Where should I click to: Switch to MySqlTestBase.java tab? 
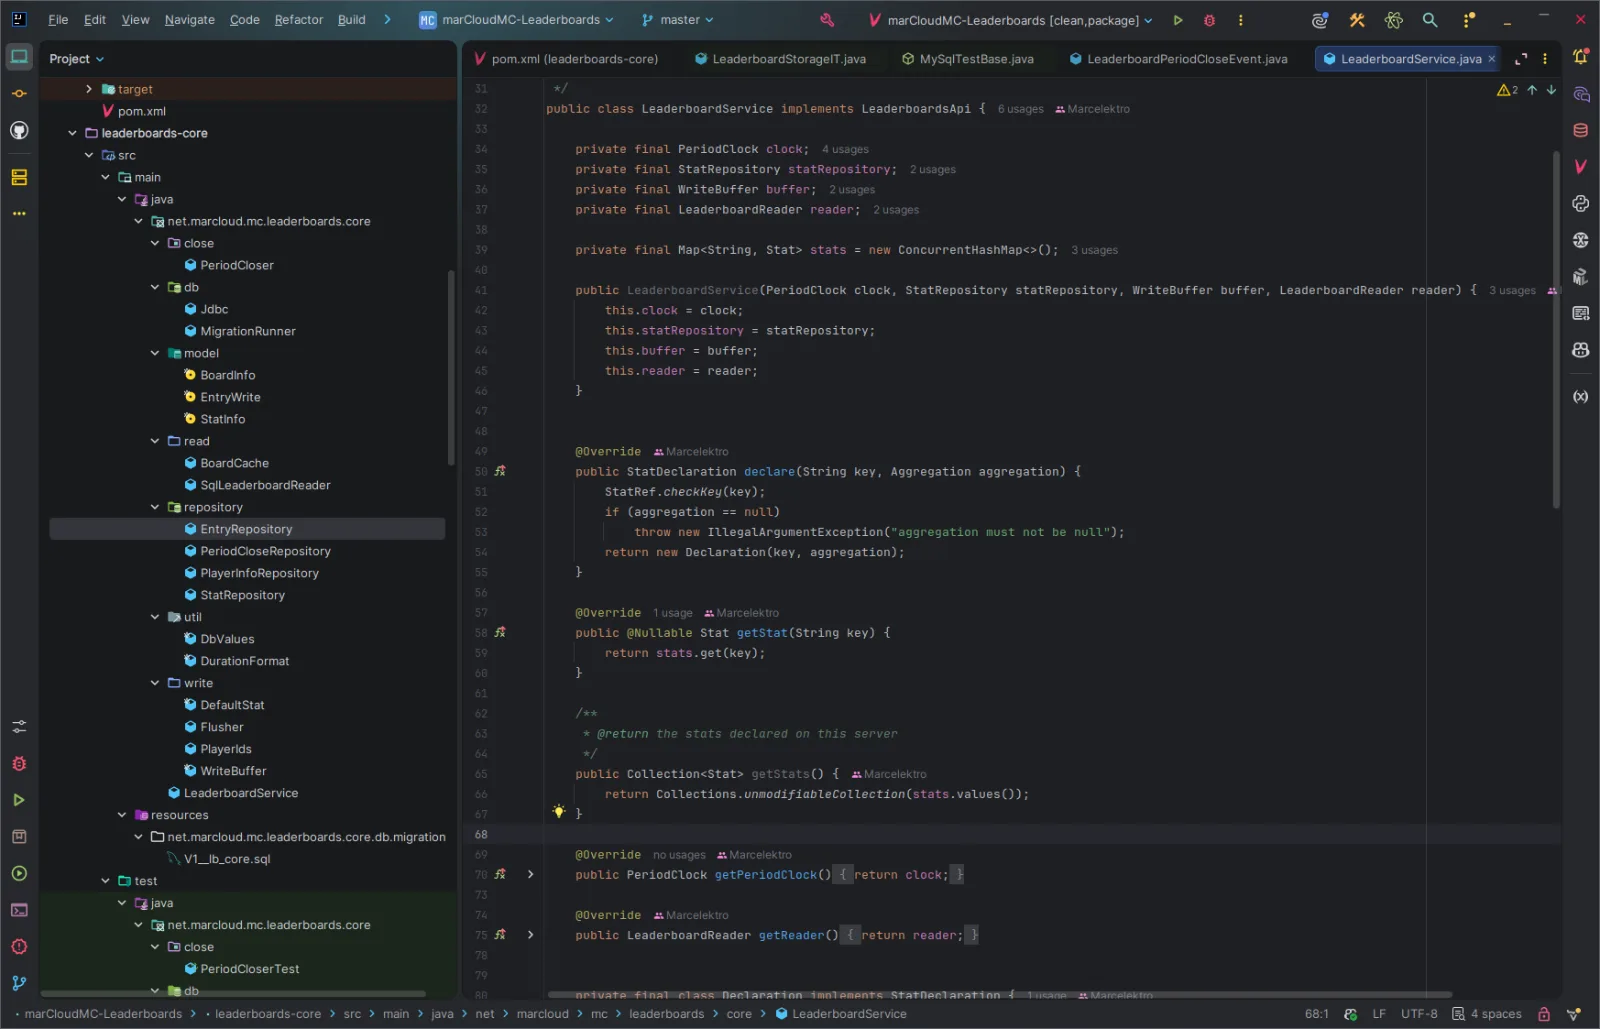(x=968, y=59)
